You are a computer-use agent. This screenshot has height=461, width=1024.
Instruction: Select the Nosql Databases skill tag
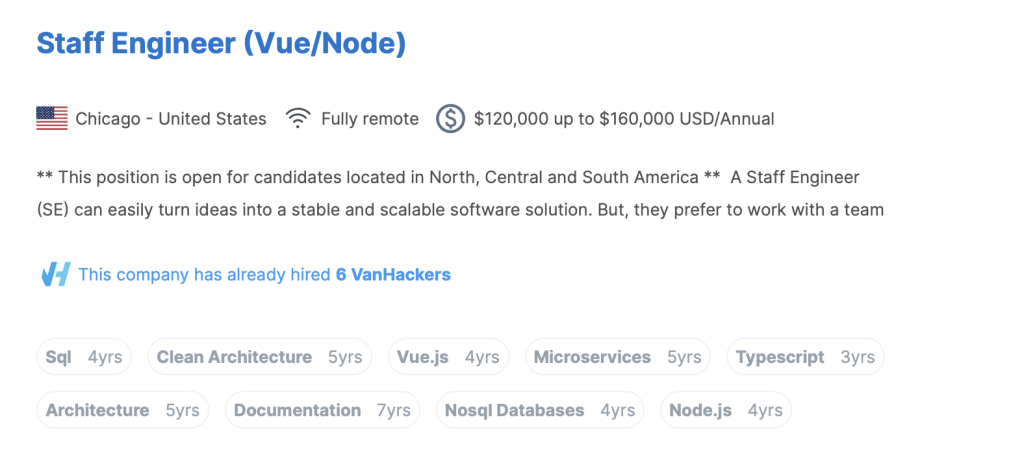[540, 410]
